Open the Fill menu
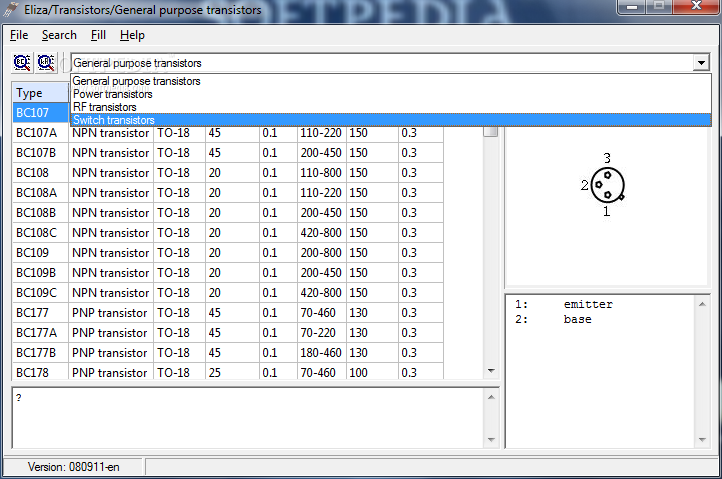722x479 pixels. pyautogui.click(x=98, y=35)
